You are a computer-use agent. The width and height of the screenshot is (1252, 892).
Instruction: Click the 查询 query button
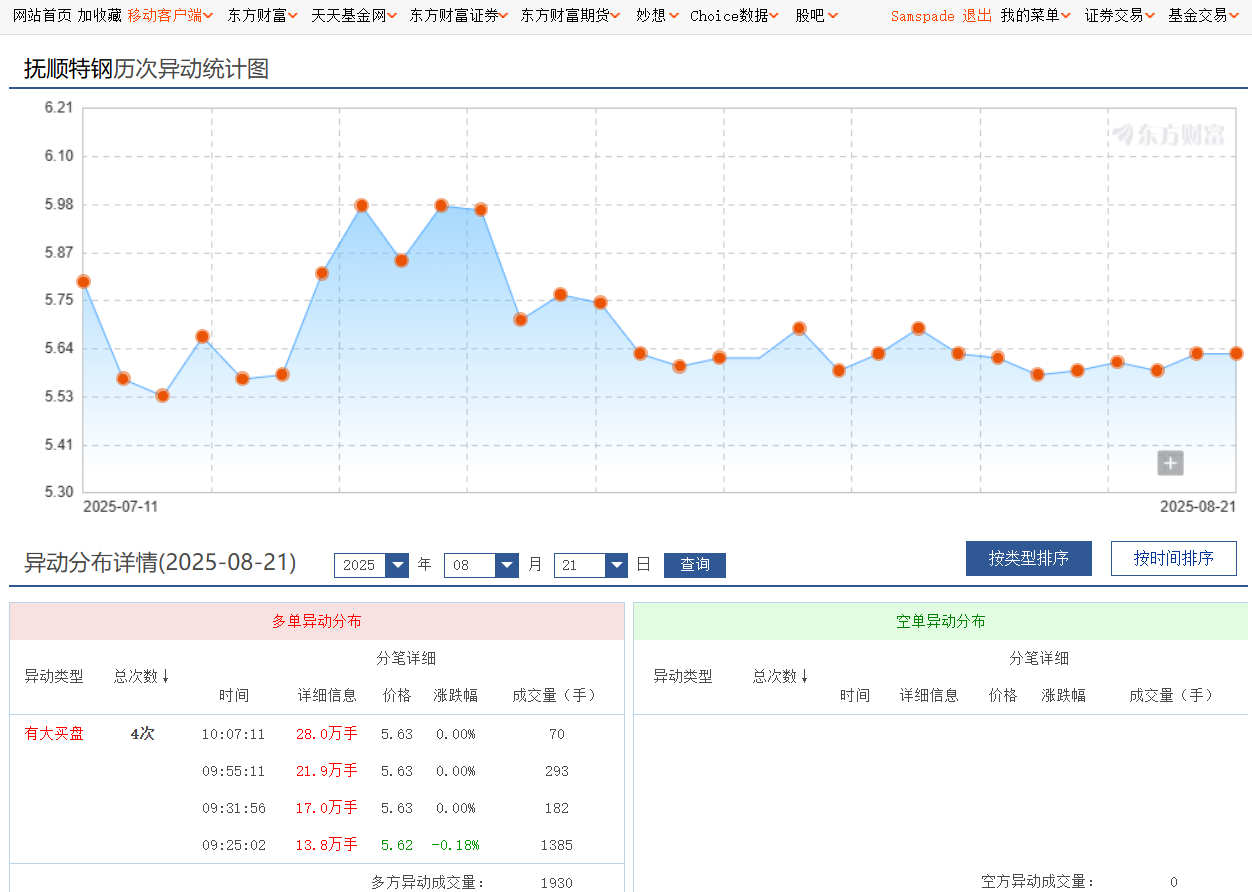coord(695,565)
